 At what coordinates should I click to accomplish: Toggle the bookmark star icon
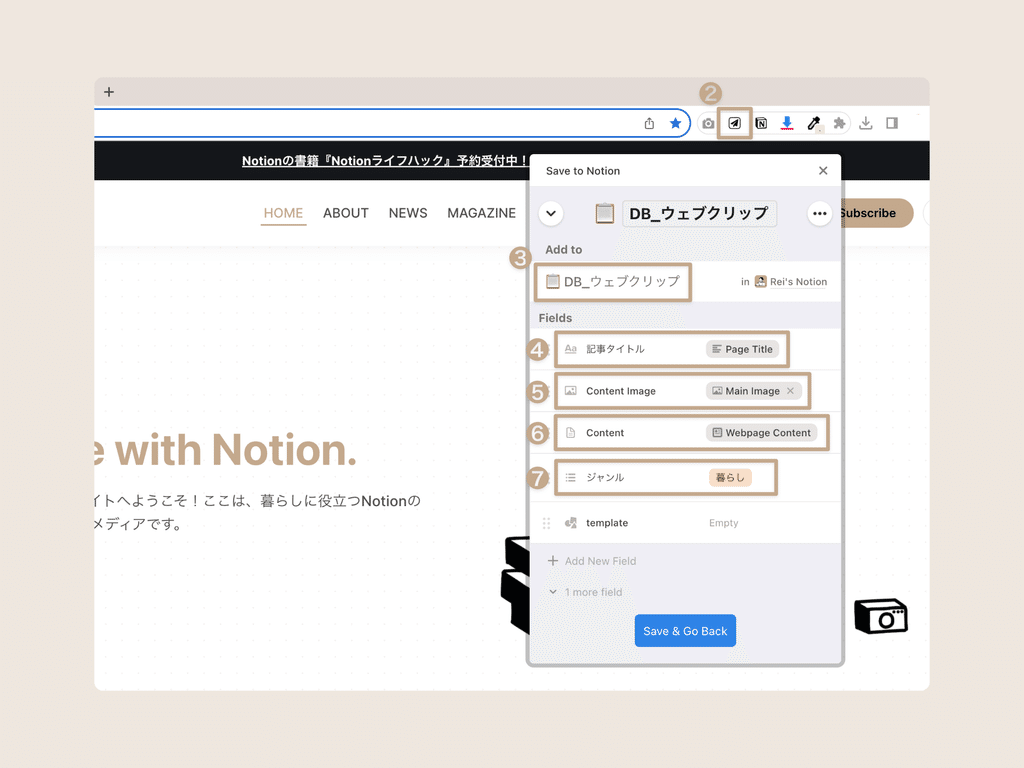coord(675,123)
